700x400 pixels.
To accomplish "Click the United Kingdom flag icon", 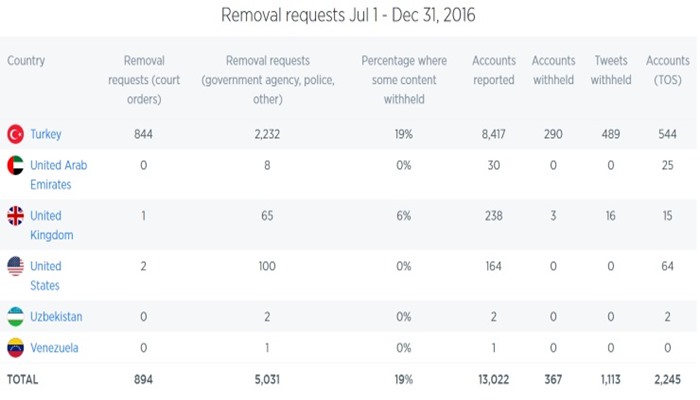I will (15, 216).
